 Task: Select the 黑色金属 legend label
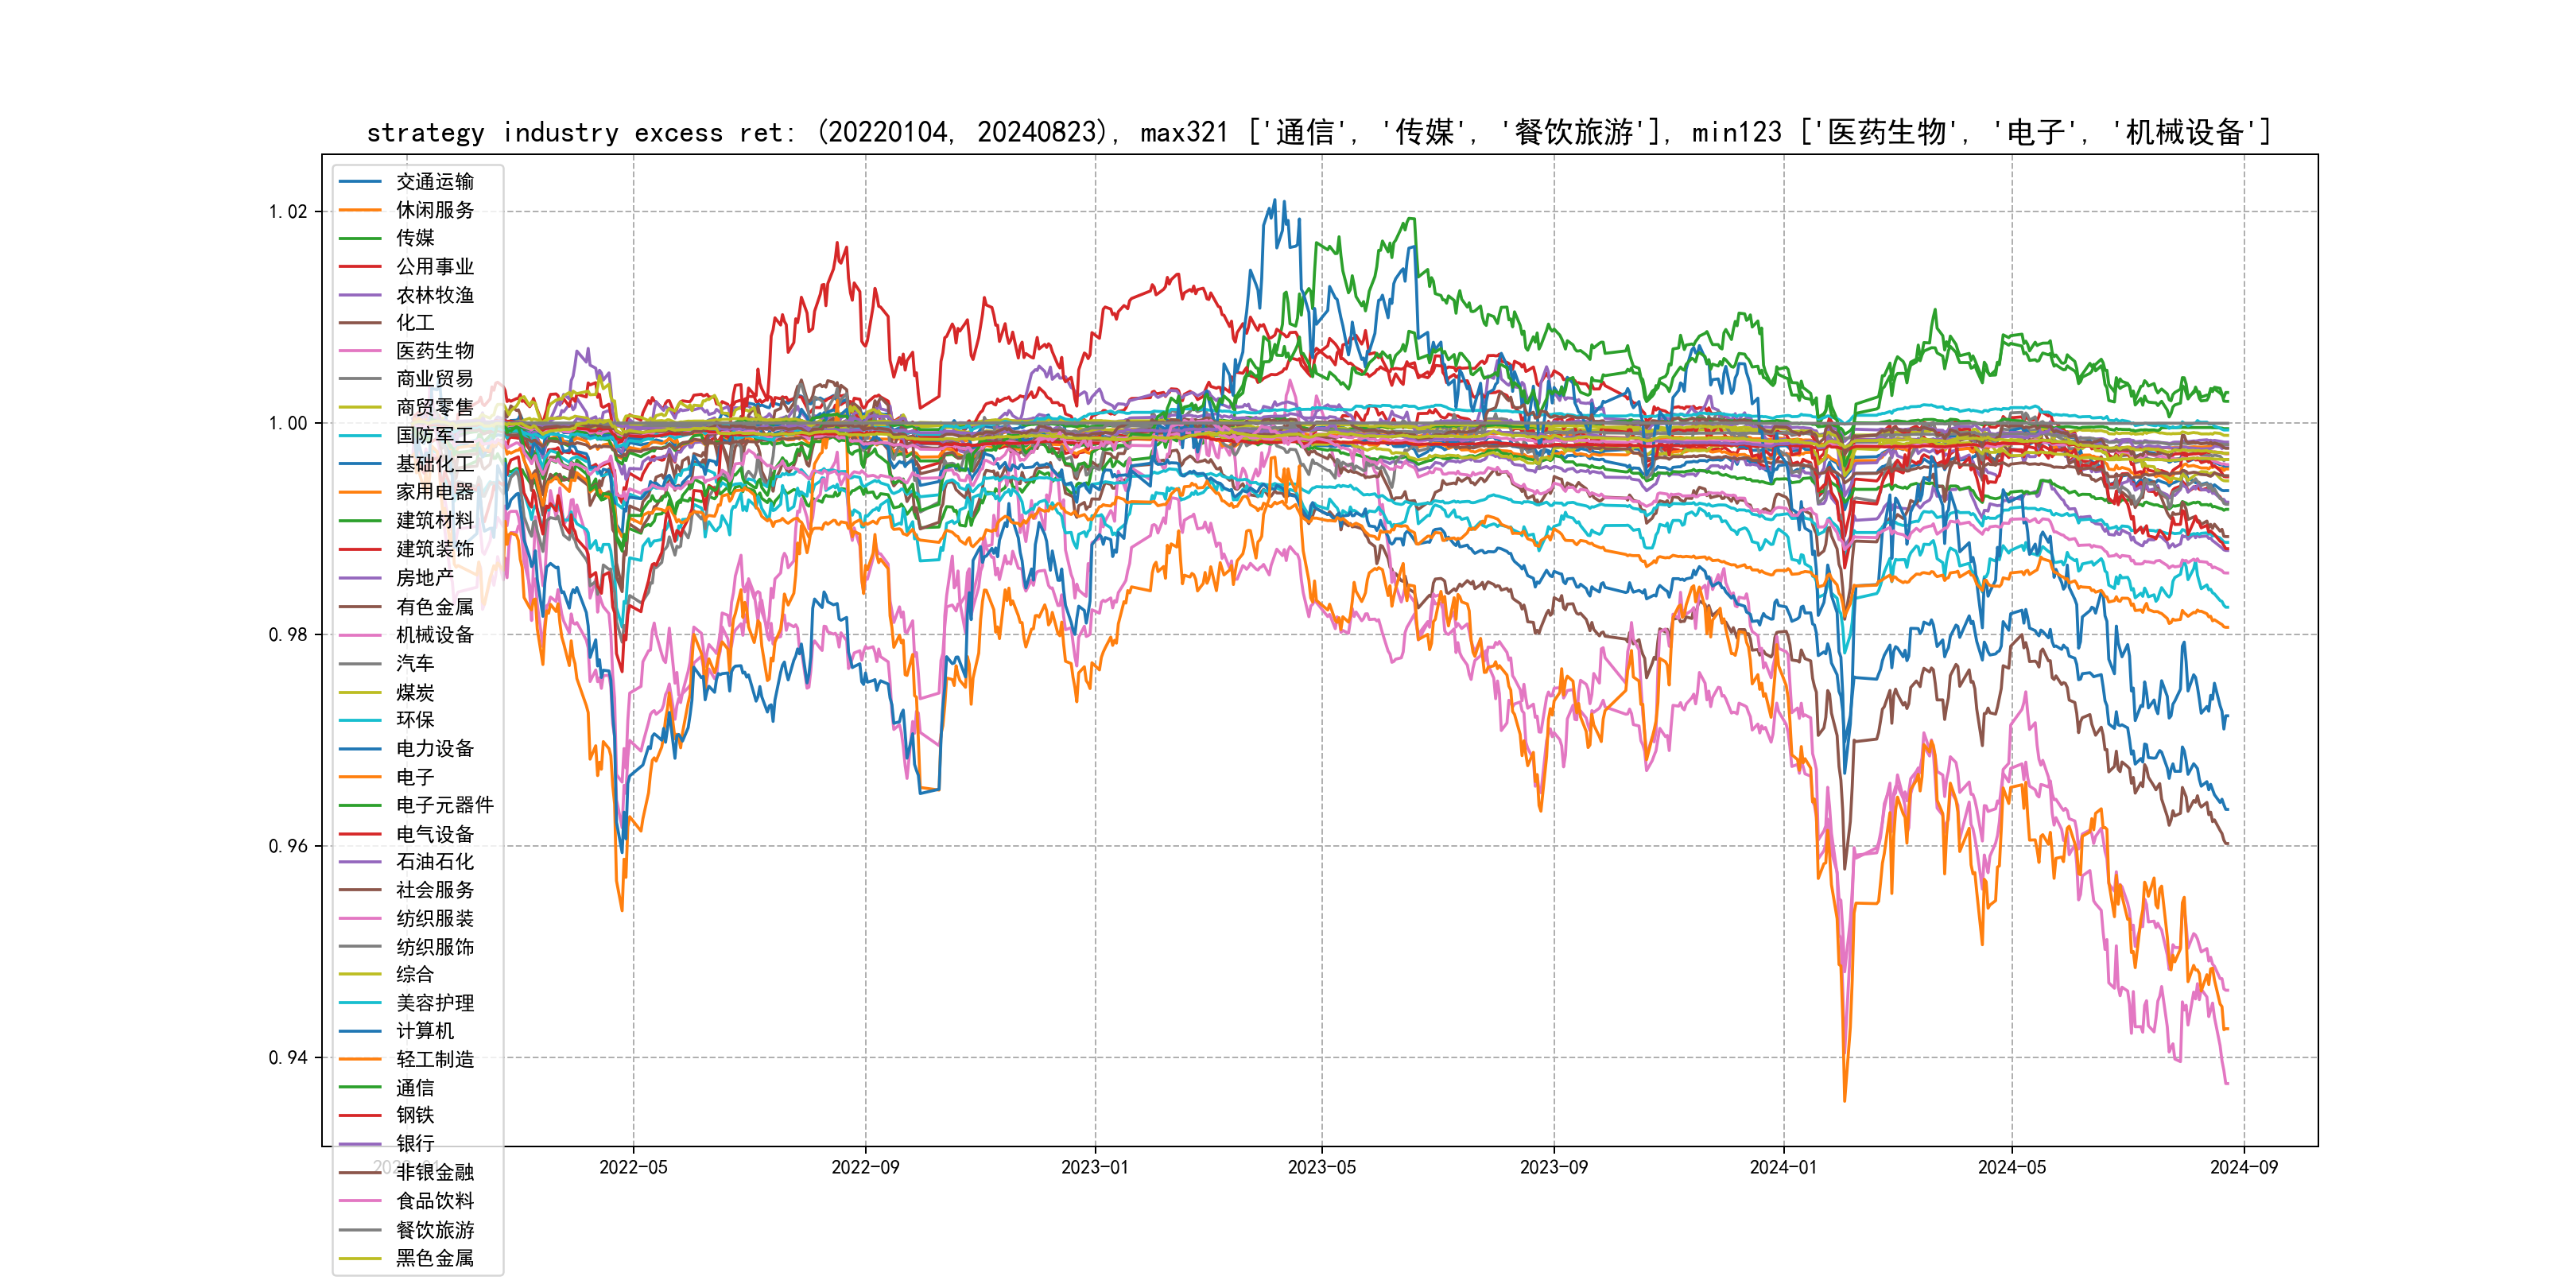[434, 1258]
